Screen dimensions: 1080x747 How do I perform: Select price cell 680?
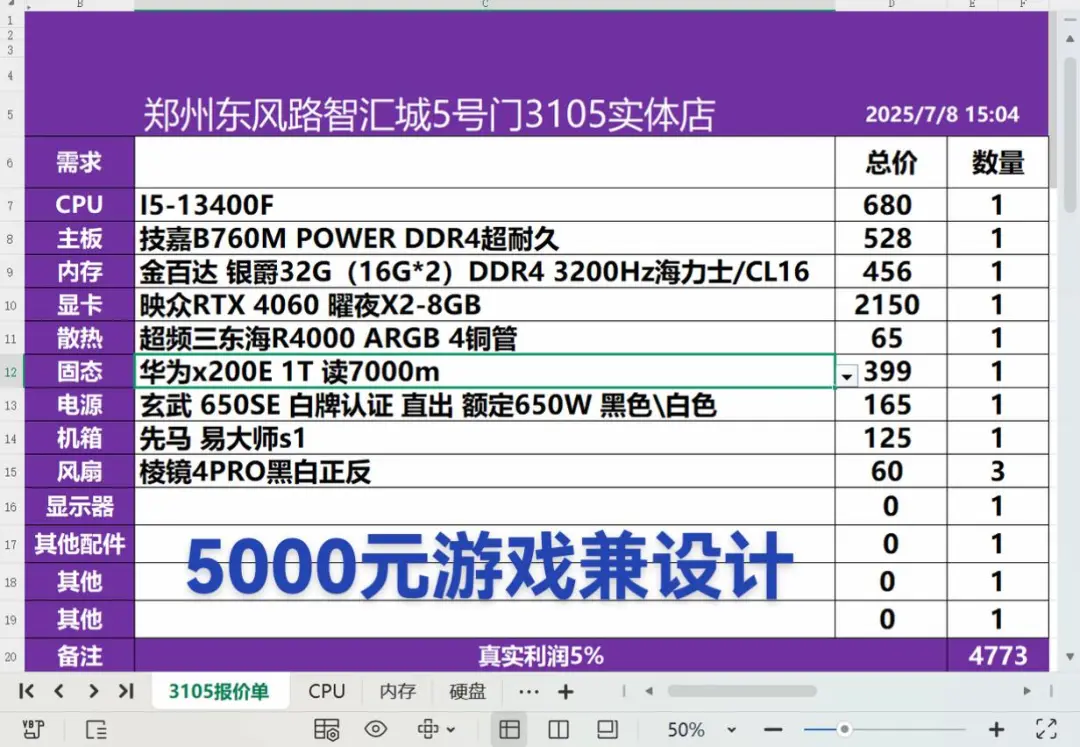pos(891,205)
